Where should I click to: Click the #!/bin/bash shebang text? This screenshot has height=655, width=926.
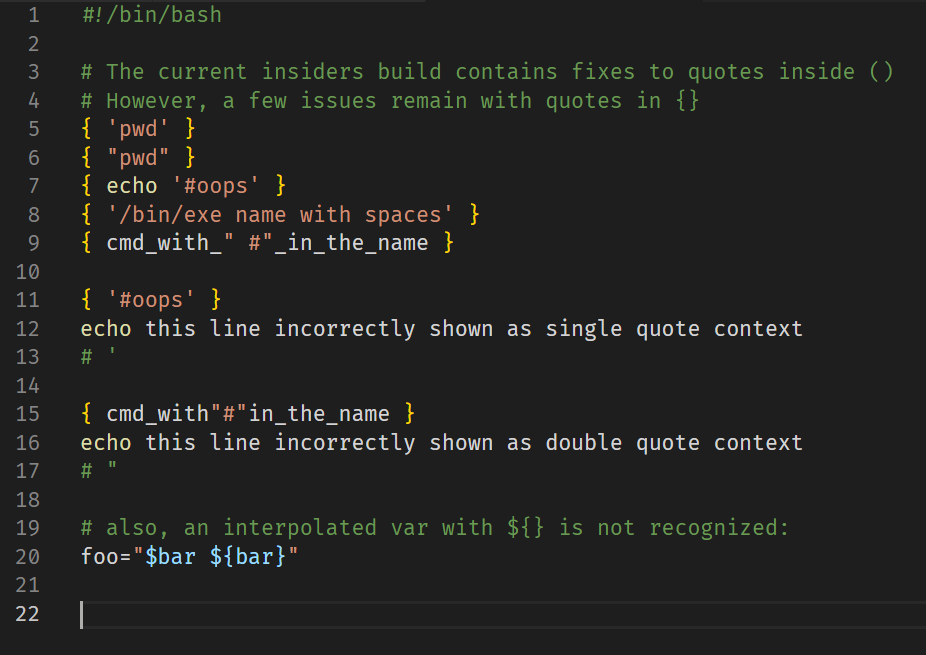click(150, 14)
